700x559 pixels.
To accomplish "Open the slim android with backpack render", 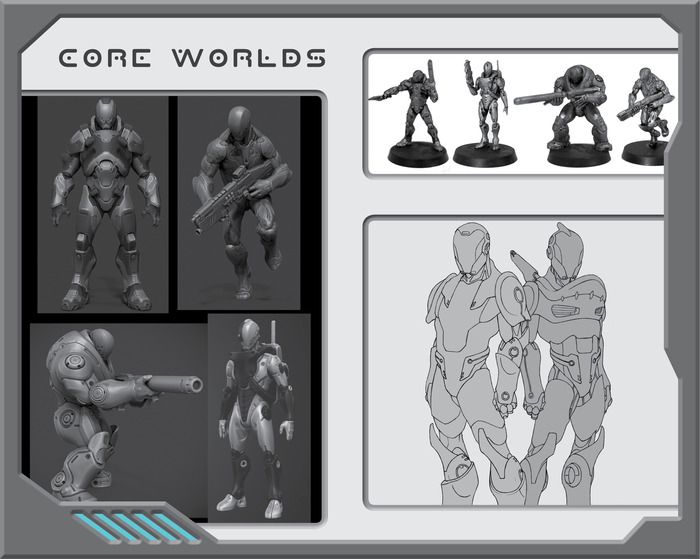I will (259, 418).
